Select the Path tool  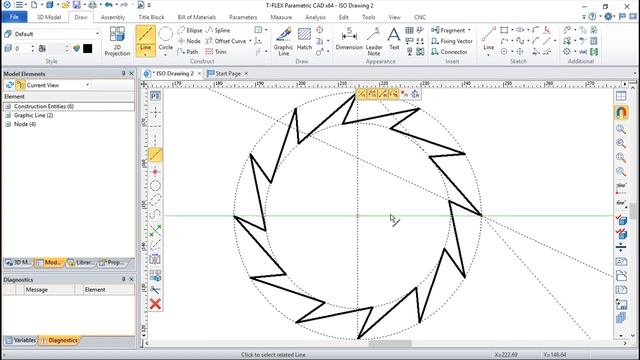tap(188, 52)
